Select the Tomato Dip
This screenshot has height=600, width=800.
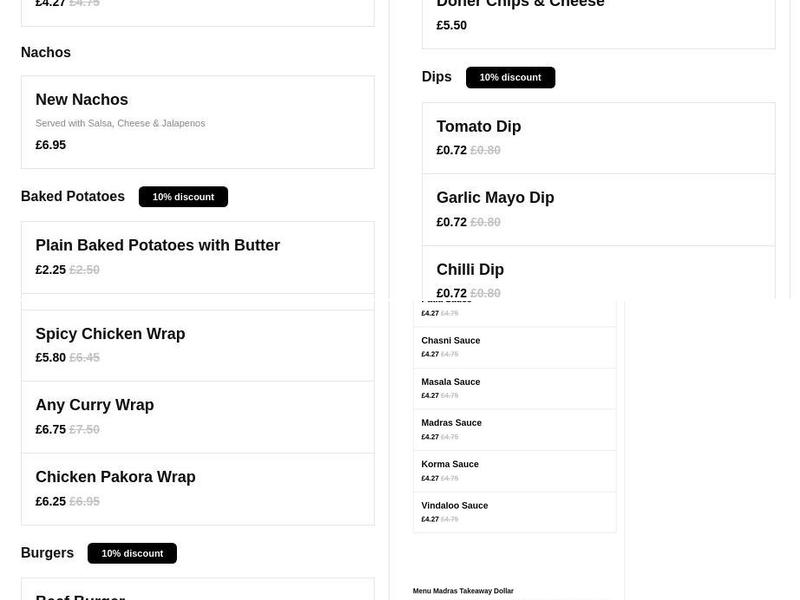click(x=598, y=137)
